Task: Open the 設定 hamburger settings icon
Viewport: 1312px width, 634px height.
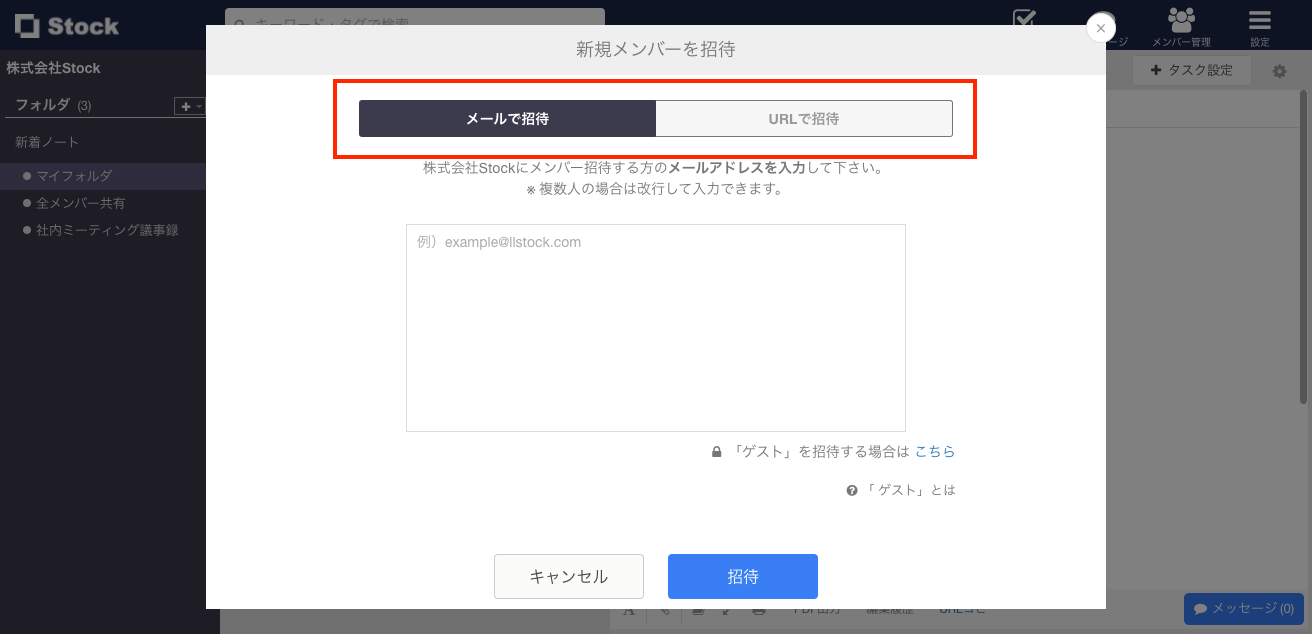Action: [1260, 20]
